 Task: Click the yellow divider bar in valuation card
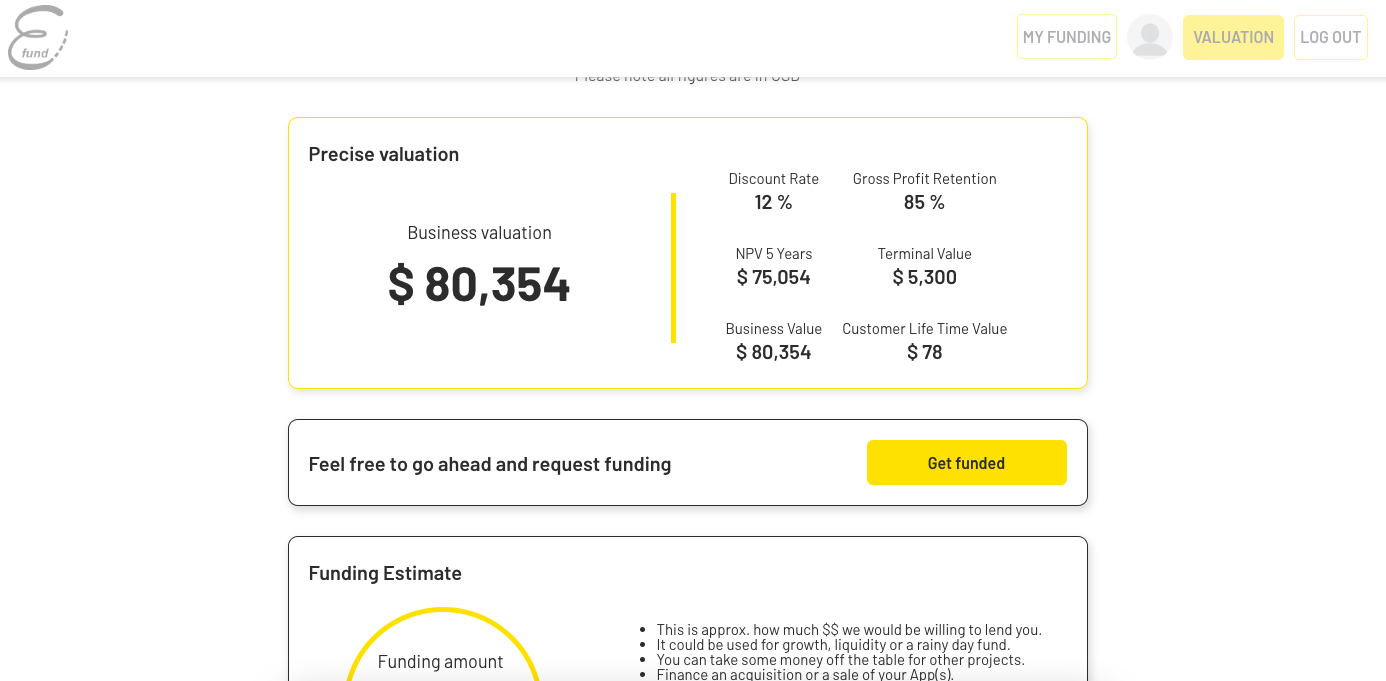tap(671, 268)
